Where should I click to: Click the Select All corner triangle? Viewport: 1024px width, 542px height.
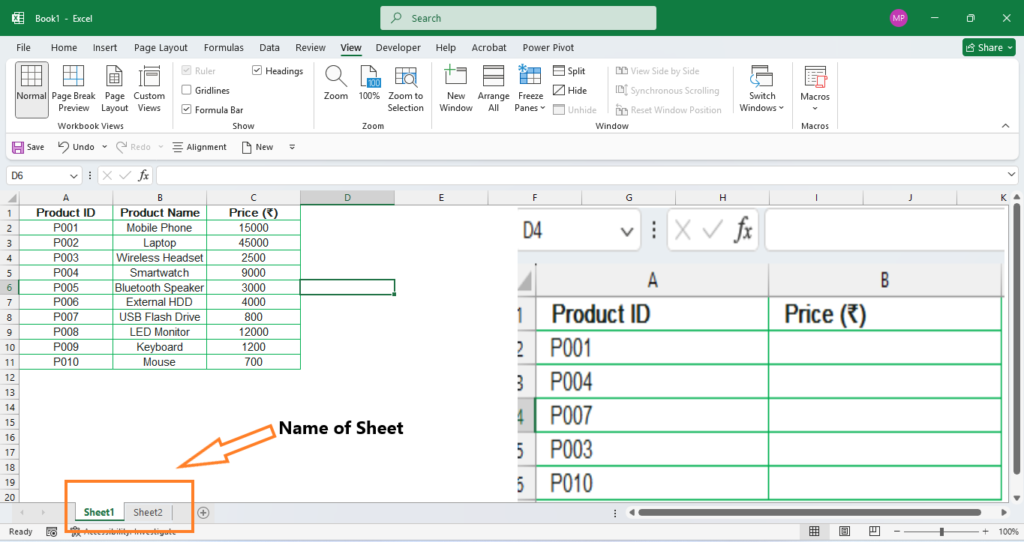click(x=12, y=198)
